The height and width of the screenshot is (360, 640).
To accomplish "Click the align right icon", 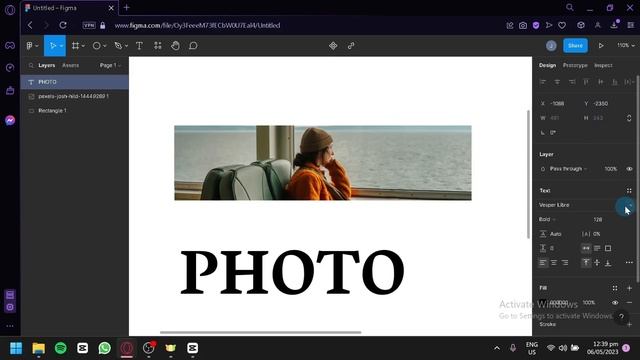I will pos(572,82).
